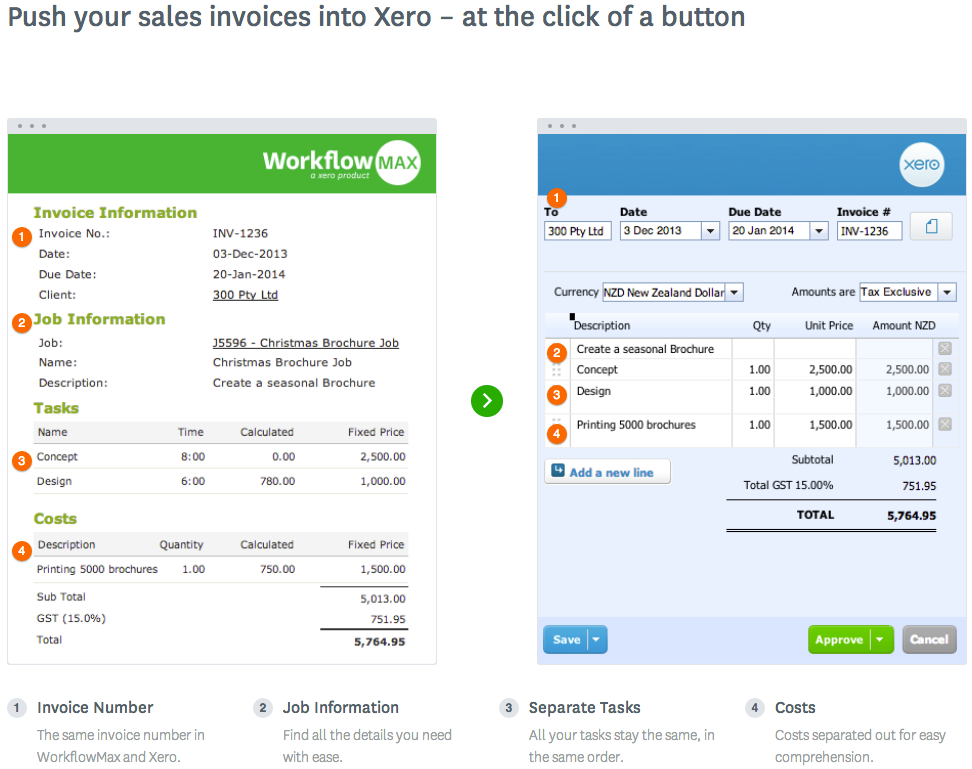Expand the Amounts are Tax Exclusive dropdown

tap(947, 293)
